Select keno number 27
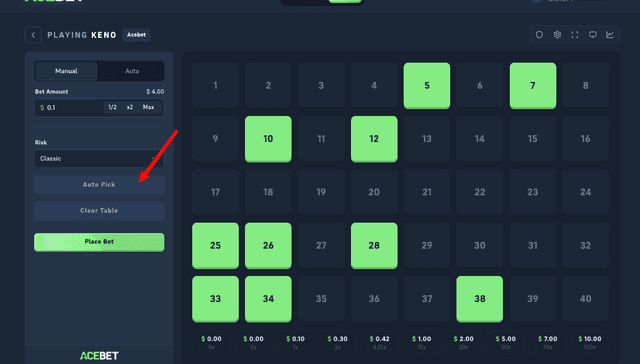The width and height of the screenshot is (640, 364). click(321, 246)
